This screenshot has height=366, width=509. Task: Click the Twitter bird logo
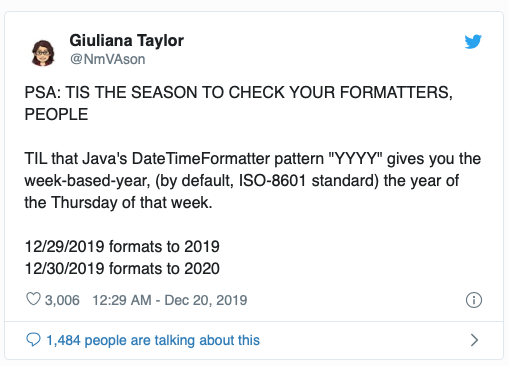[473, 42]
